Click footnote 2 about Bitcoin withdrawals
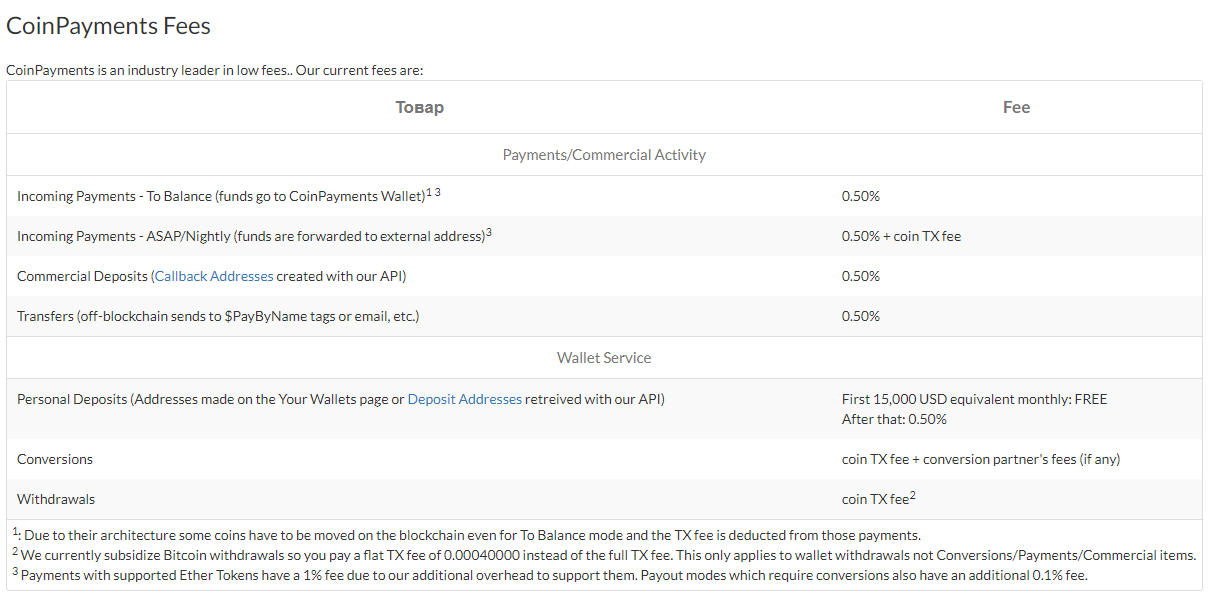This screenshot has height=605, width=1216. 604,555
